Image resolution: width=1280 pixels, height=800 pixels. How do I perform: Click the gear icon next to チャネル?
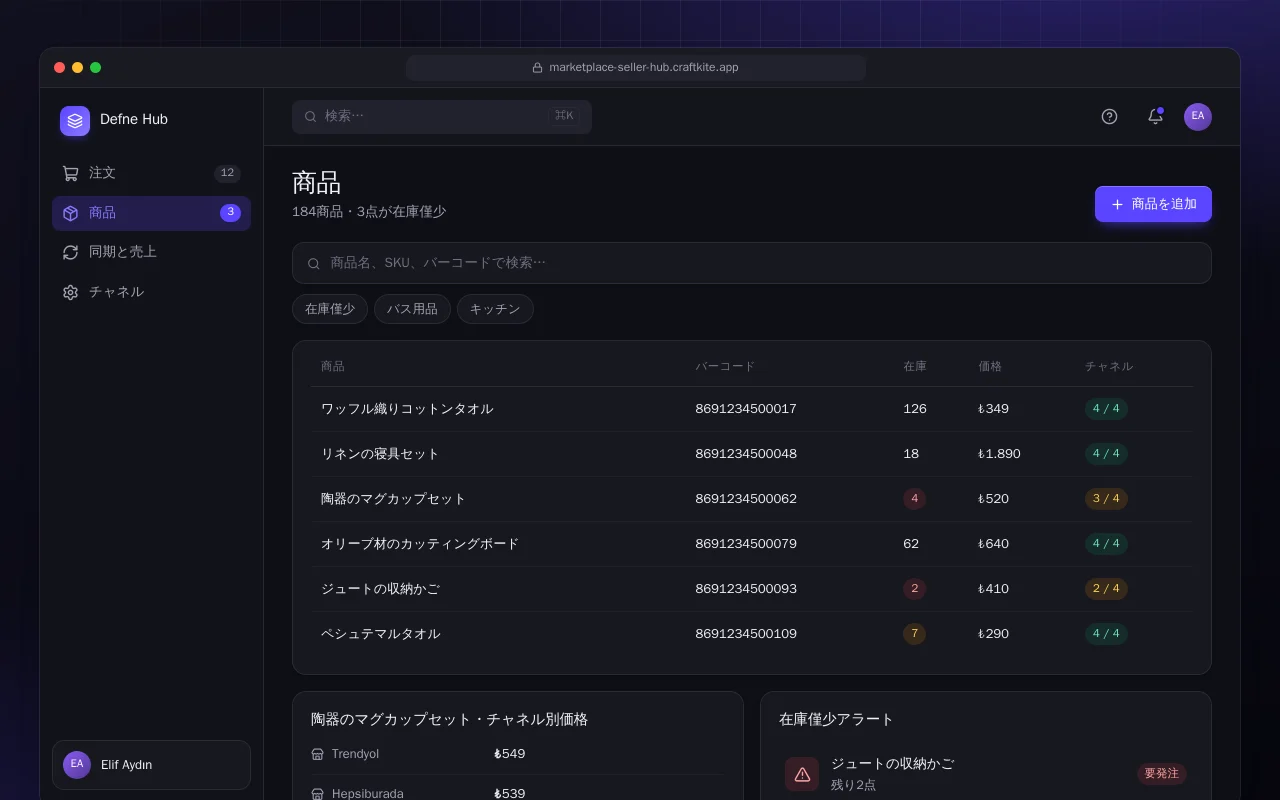pyautogui.click(x=70, y=292)
